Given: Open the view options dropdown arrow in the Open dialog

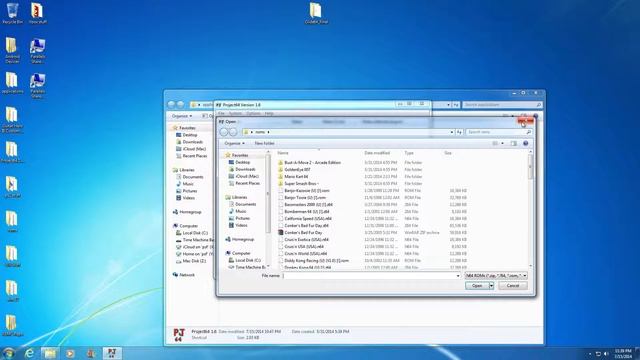Looking at the screenshot, I should coord(502,143).
